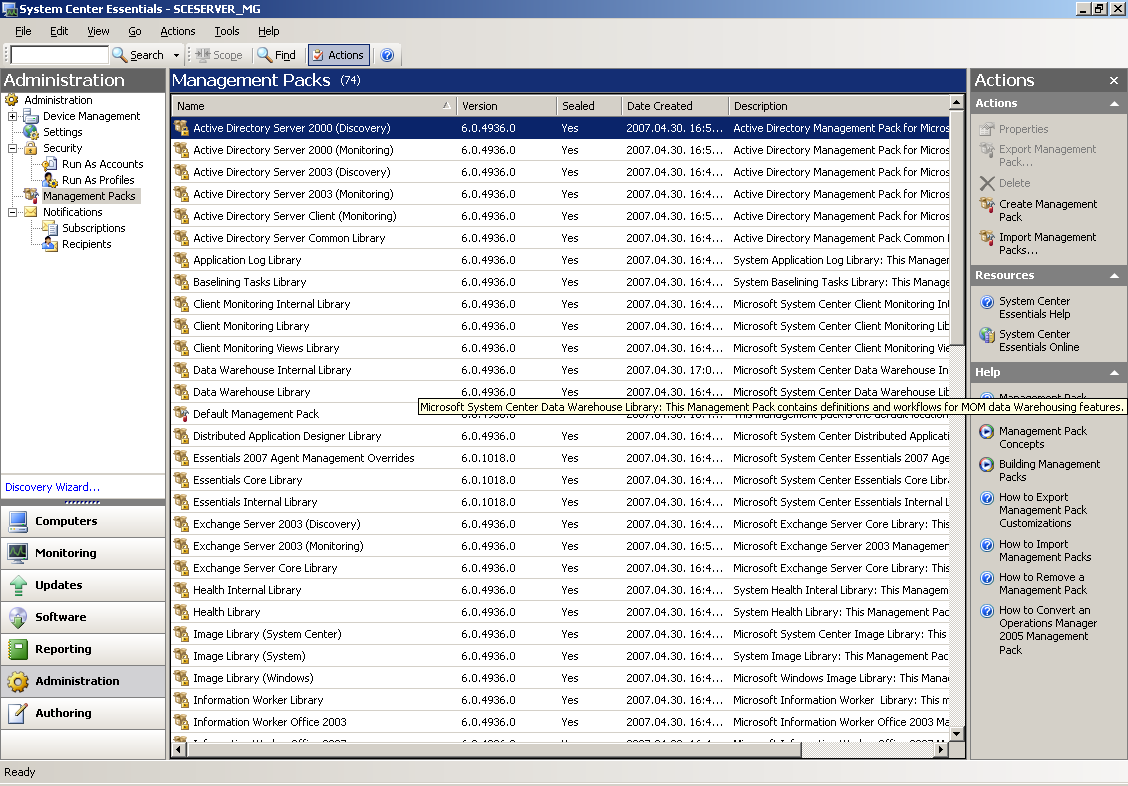Viewport: 1128px width, 786px height.
Task: Open the Go menu
Action: coord(135,31)
